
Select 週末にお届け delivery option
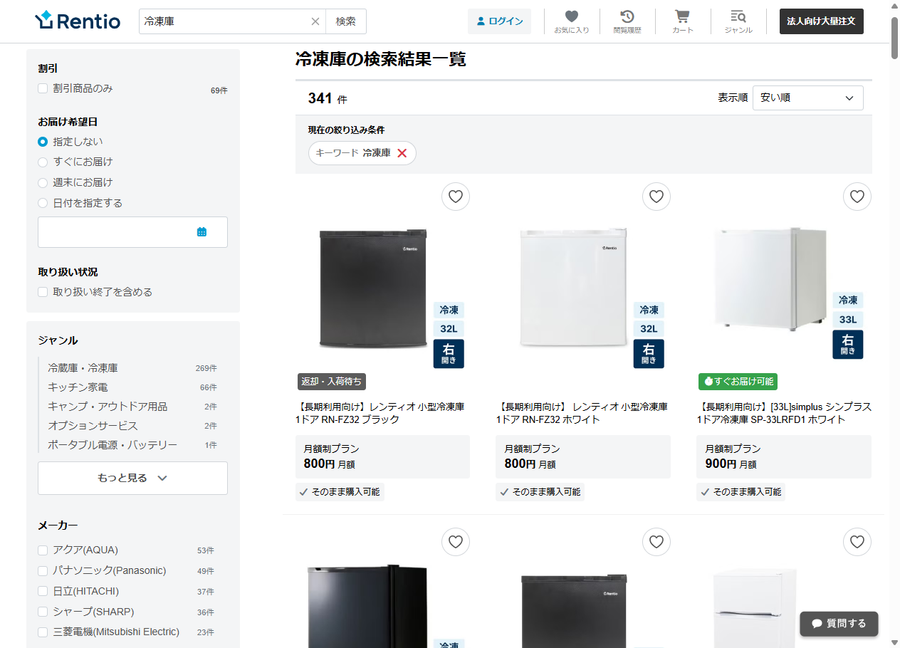click(42, 183)
